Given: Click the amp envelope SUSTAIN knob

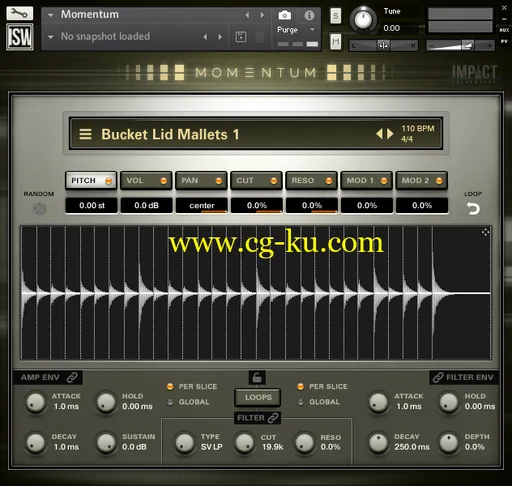Looking at the screenshot, I should click(106, 443).
